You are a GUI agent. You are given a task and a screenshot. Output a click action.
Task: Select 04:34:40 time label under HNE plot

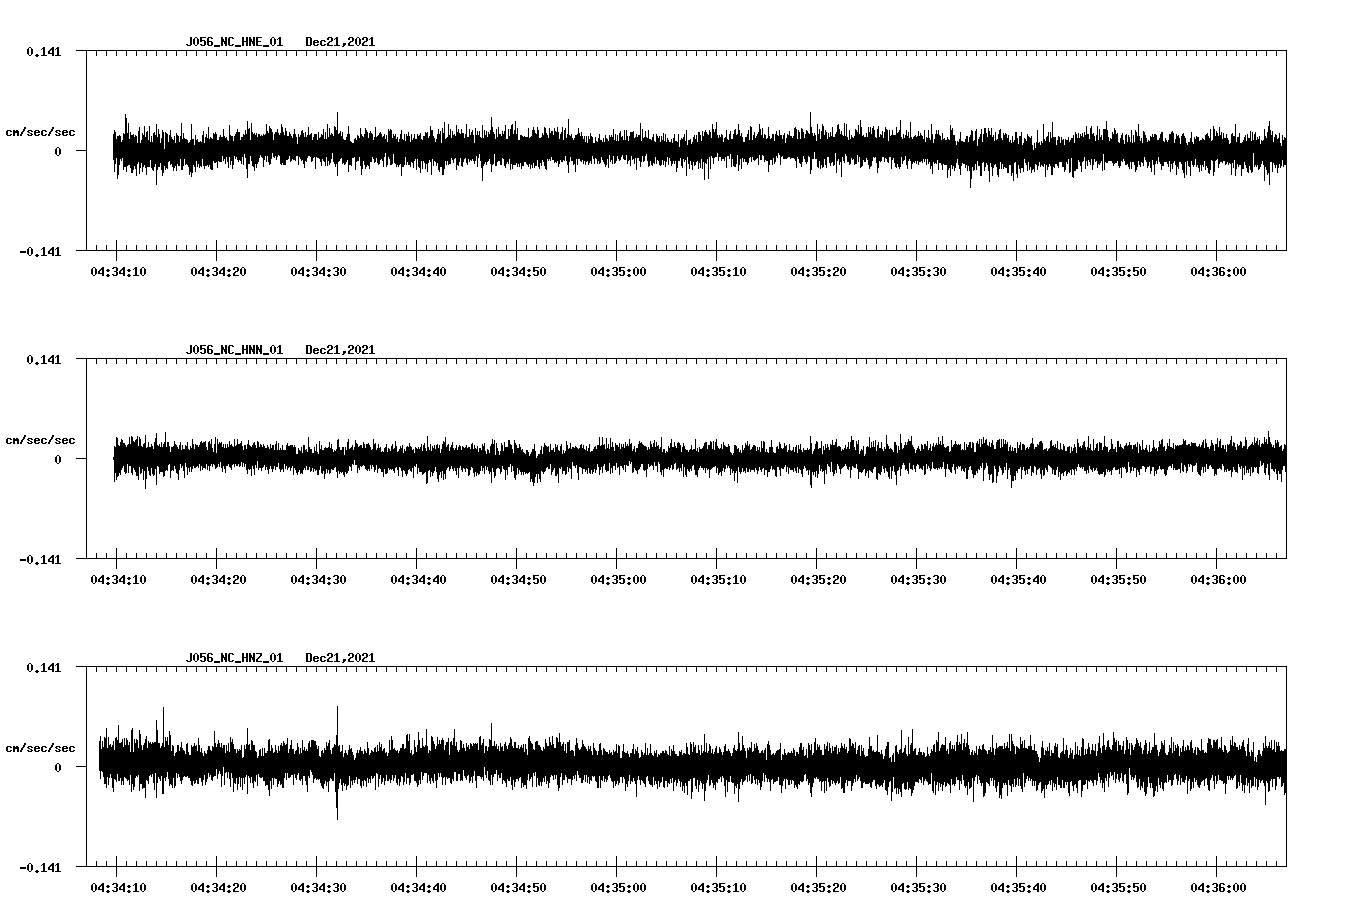[418, 272]
